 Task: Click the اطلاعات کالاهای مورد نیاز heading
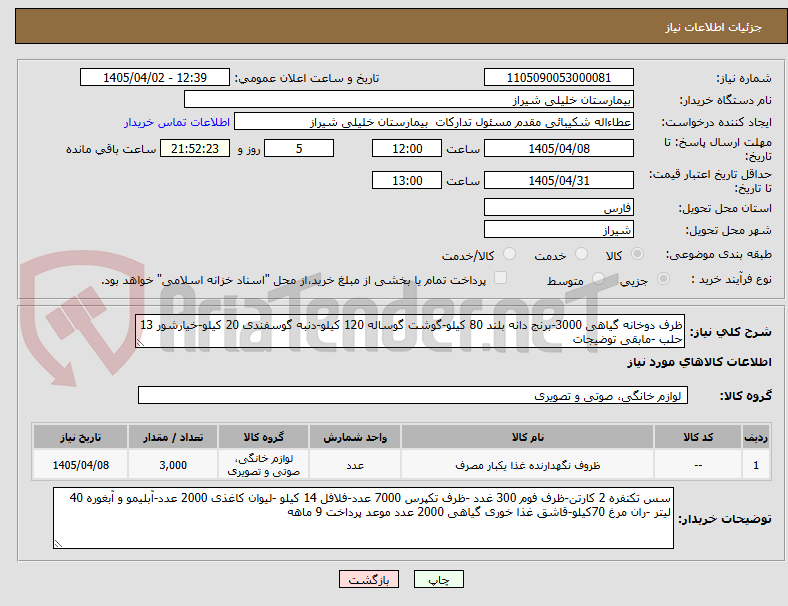[699, 362]
